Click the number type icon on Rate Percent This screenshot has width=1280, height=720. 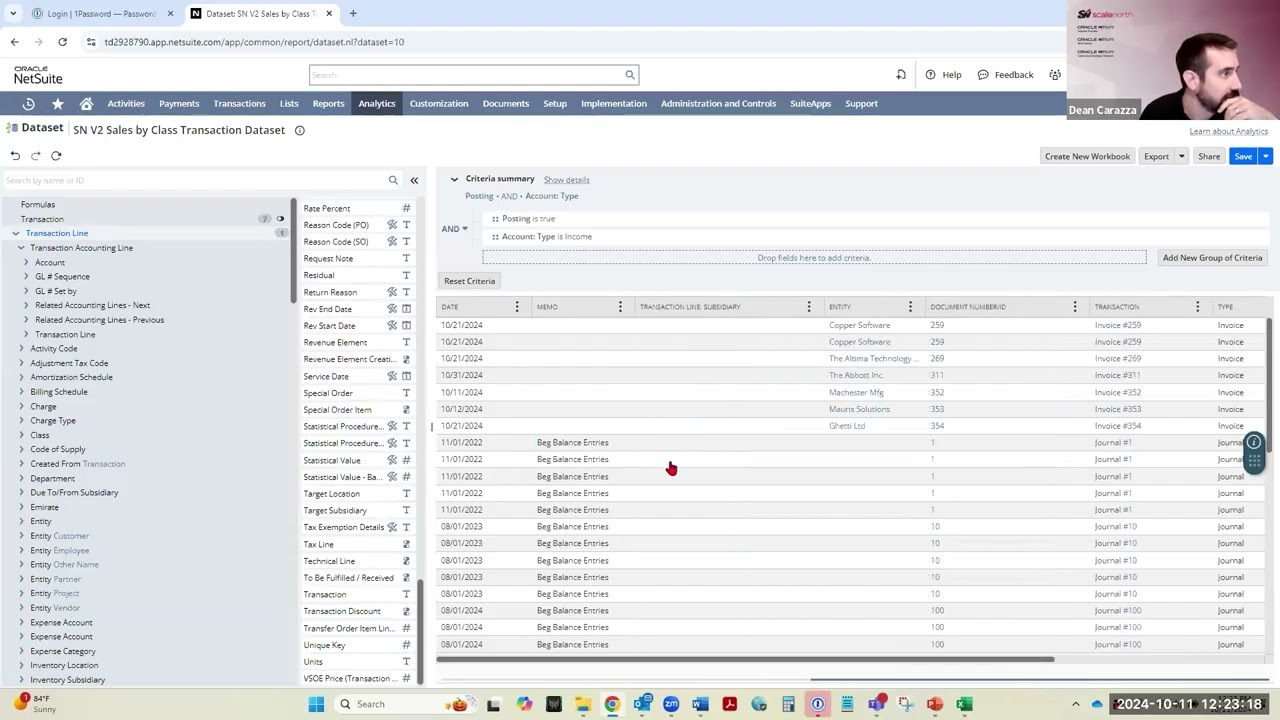pos(406,208)
